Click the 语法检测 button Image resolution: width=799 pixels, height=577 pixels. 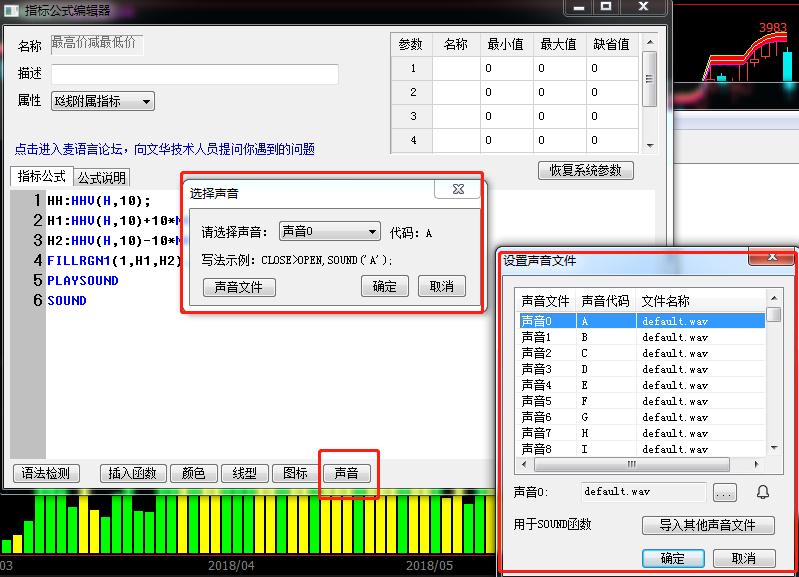pos(46,473)
